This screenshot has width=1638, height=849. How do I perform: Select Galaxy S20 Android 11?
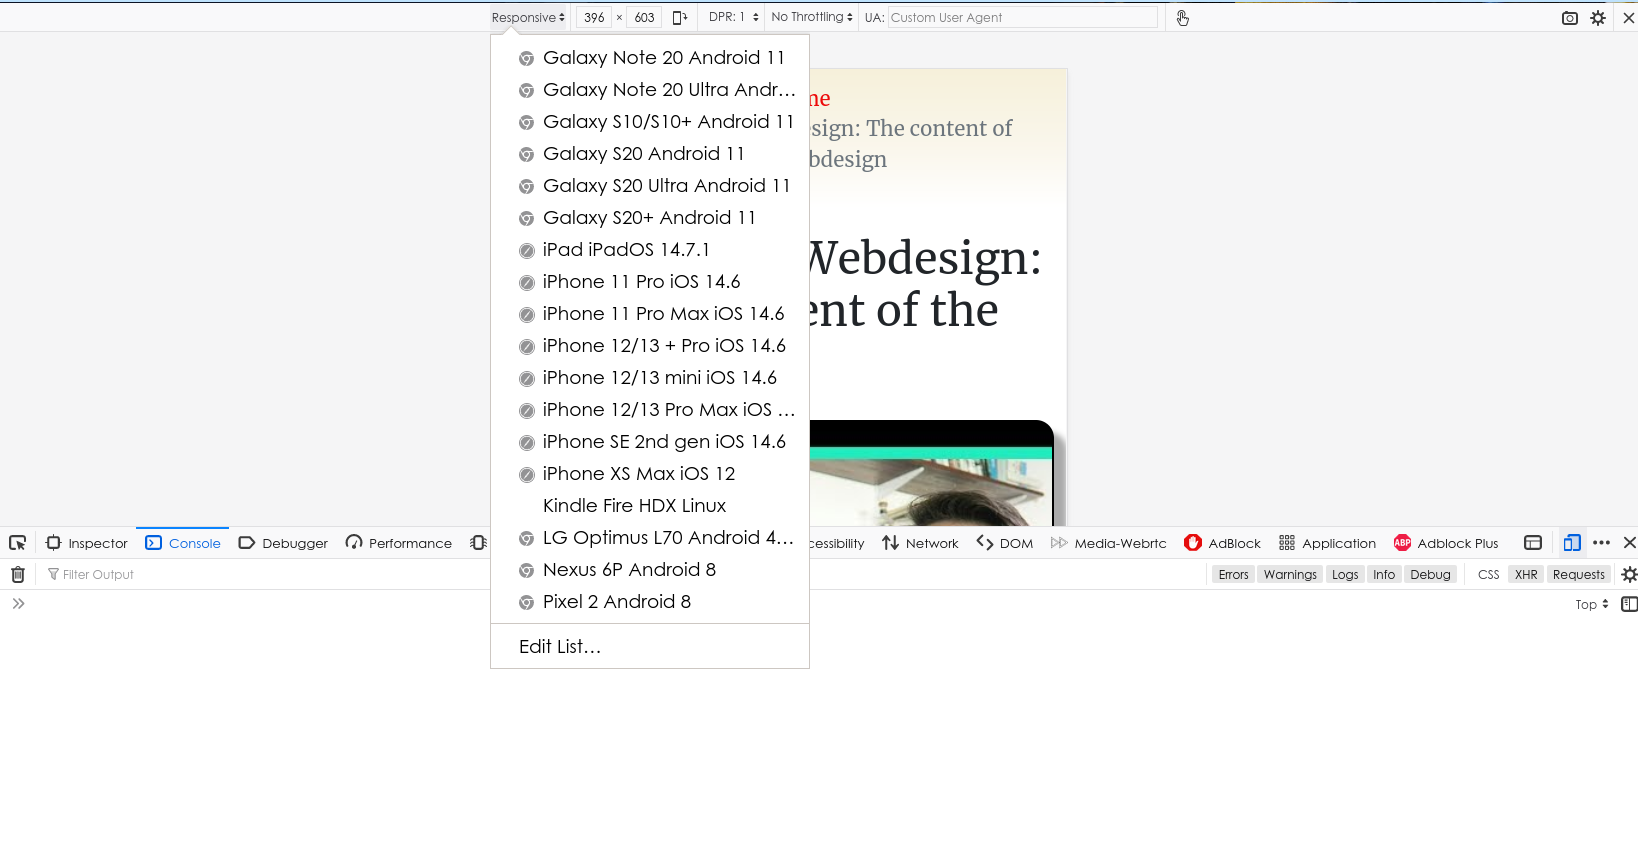650,154
